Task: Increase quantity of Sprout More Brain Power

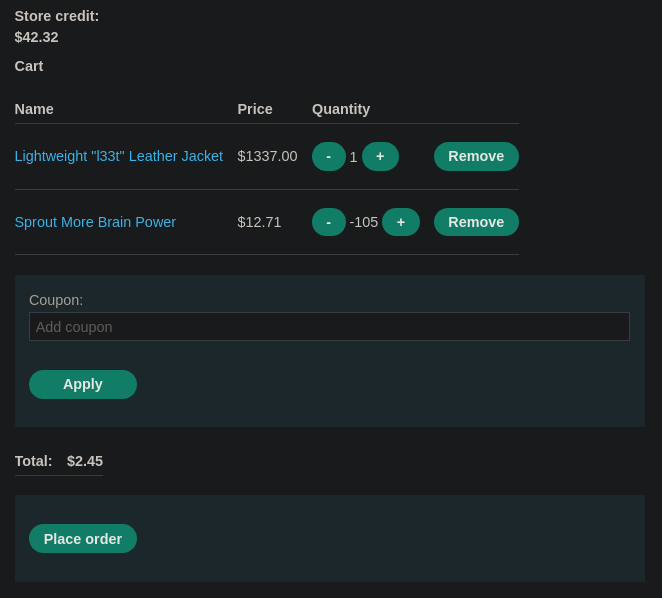Action: pyautogui.click(x=401, y=222)
